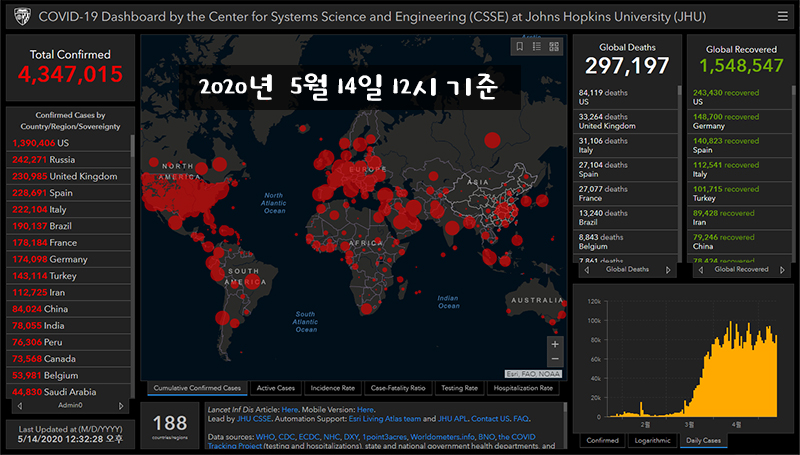Viewport: 800px width, 455px height.
Task: Open the Worldometers.info data source link
Action: [x=442, y=437]
